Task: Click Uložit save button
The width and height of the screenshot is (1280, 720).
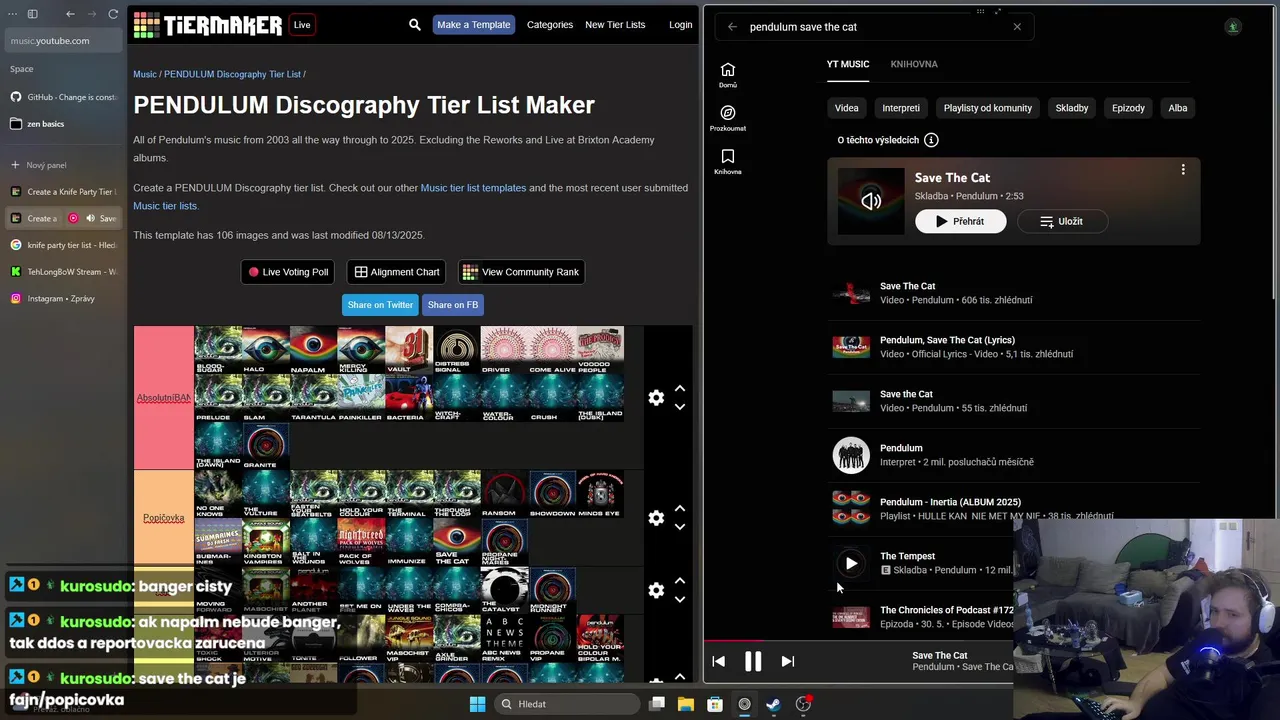Action: pyautogui.click(x=1062, y=221)
